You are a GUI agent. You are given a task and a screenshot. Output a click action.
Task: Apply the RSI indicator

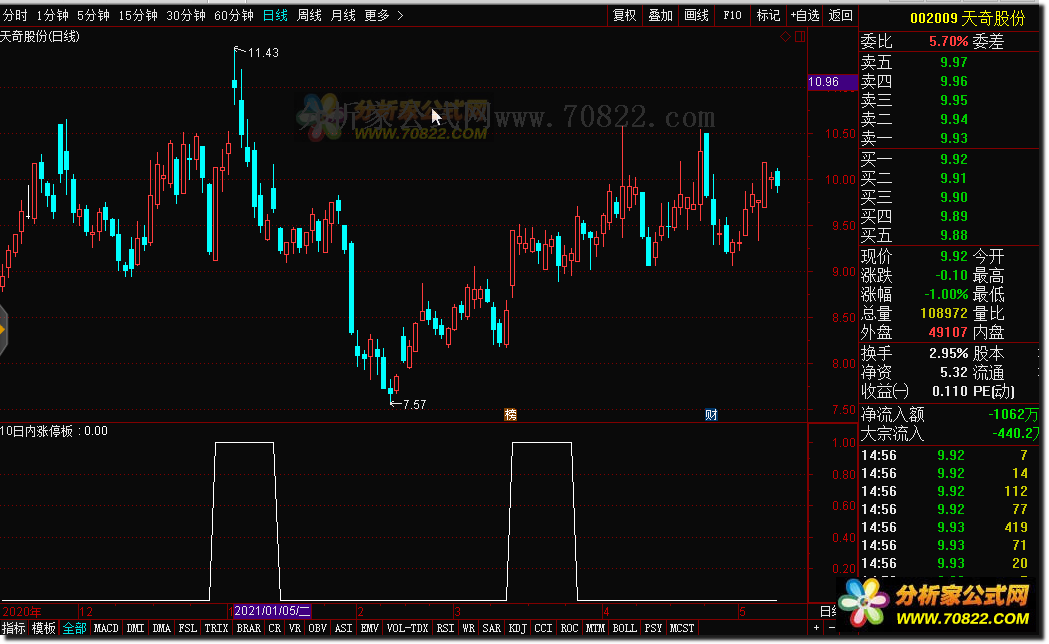[445, 628]
